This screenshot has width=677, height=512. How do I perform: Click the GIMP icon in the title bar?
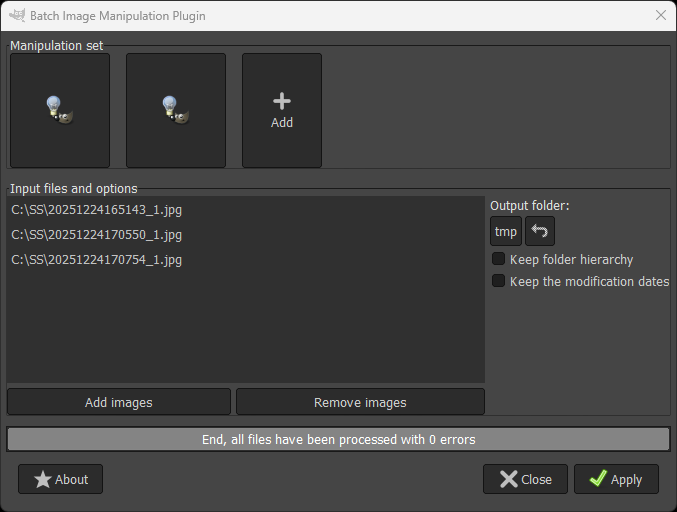pyautogui.click(x=17, y=16)
